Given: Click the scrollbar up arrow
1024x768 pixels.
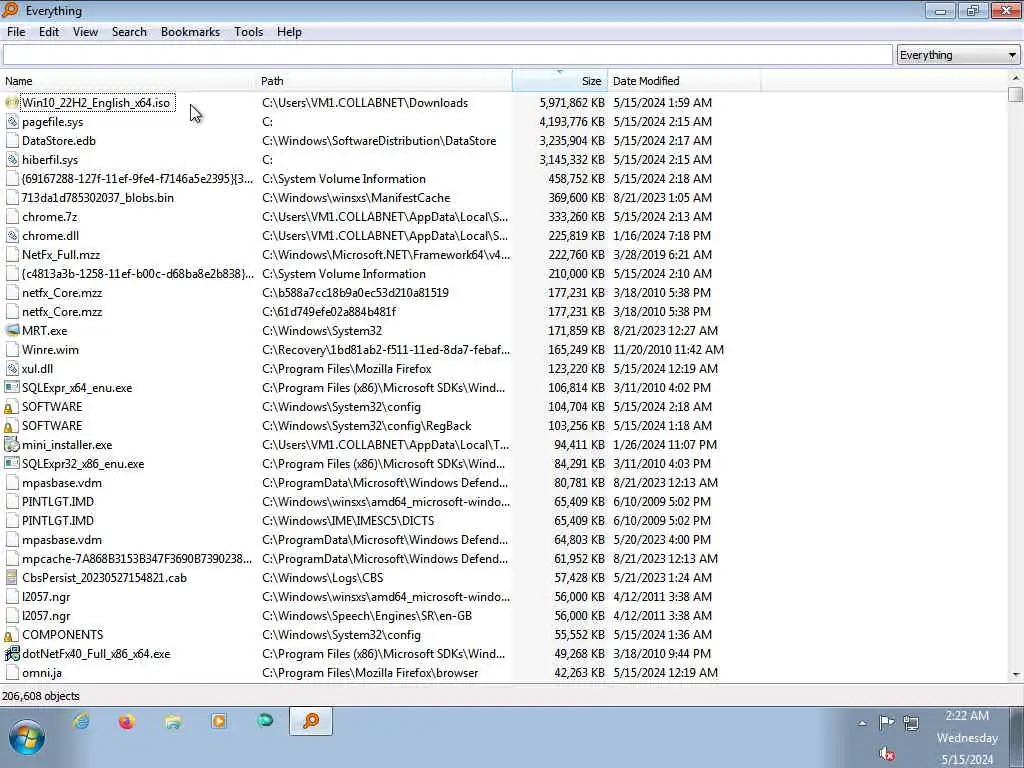Looking at the screenshot, I should 1015,78.
